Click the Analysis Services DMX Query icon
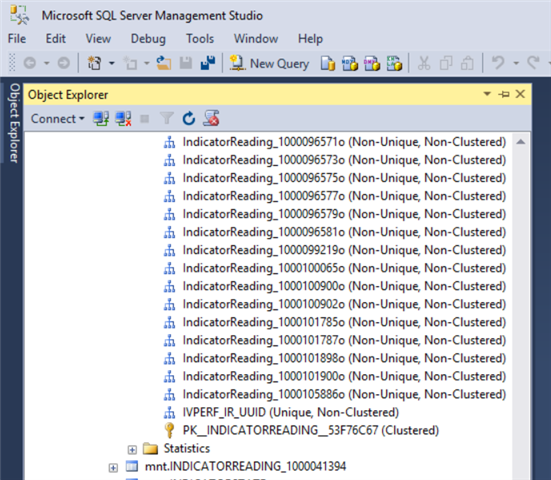Image resolution: width=551 pixels, height=480 pixels. point(372,64)
